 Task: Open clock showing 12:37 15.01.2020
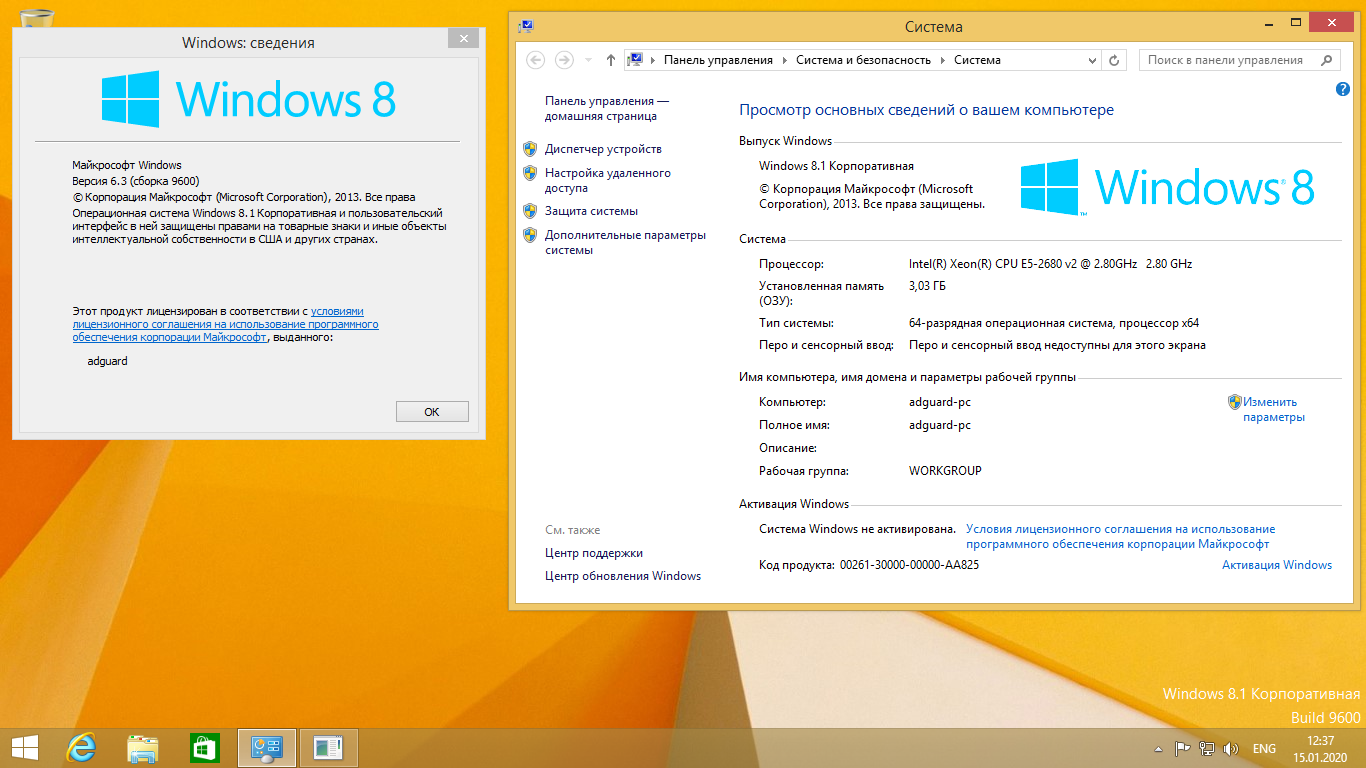1321,749
